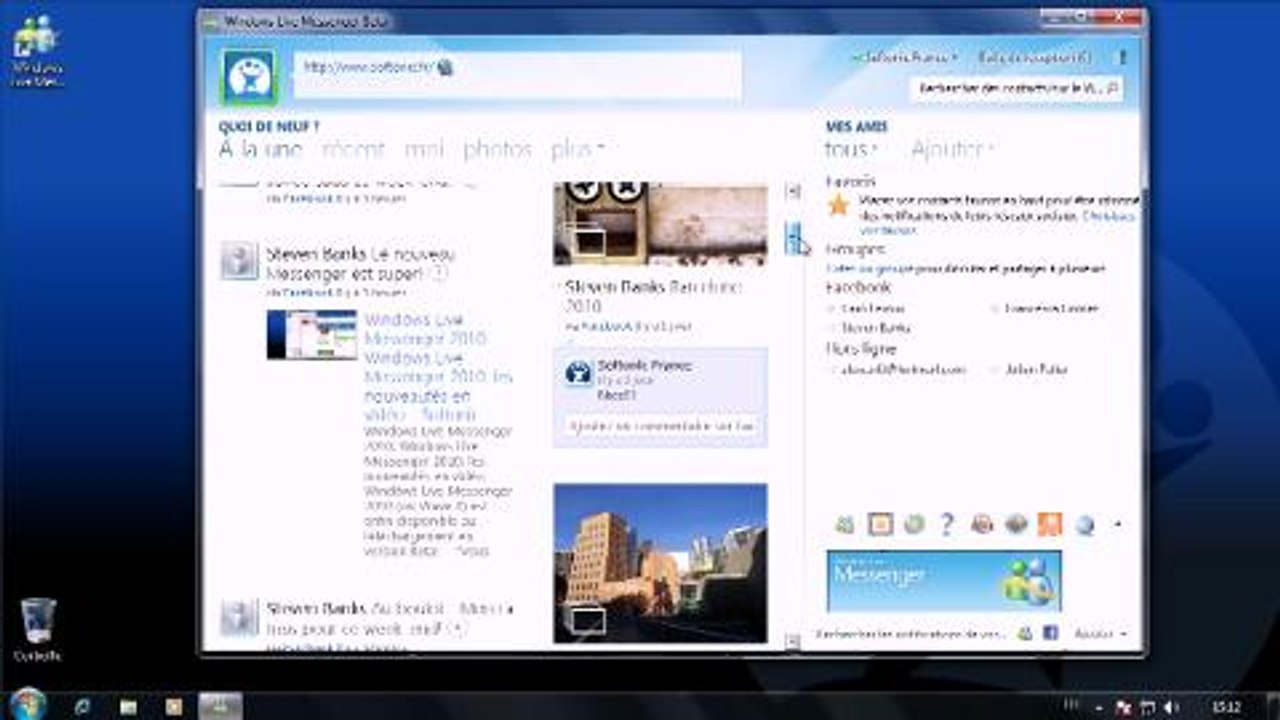Collapse the Facebook contacts group
This screenshot has height=720, width=1280.
coord(858,288)
